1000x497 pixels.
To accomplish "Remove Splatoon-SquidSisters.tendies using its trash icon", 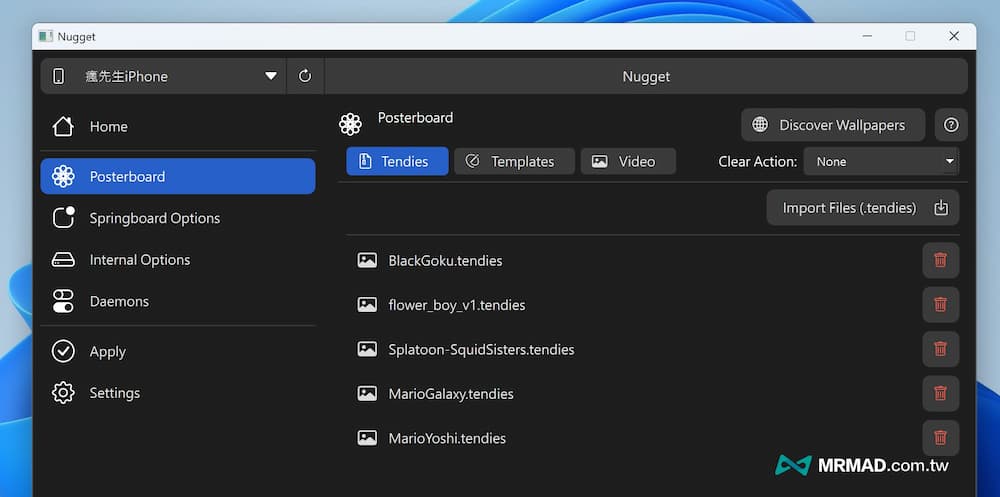I will coord(940,349).
